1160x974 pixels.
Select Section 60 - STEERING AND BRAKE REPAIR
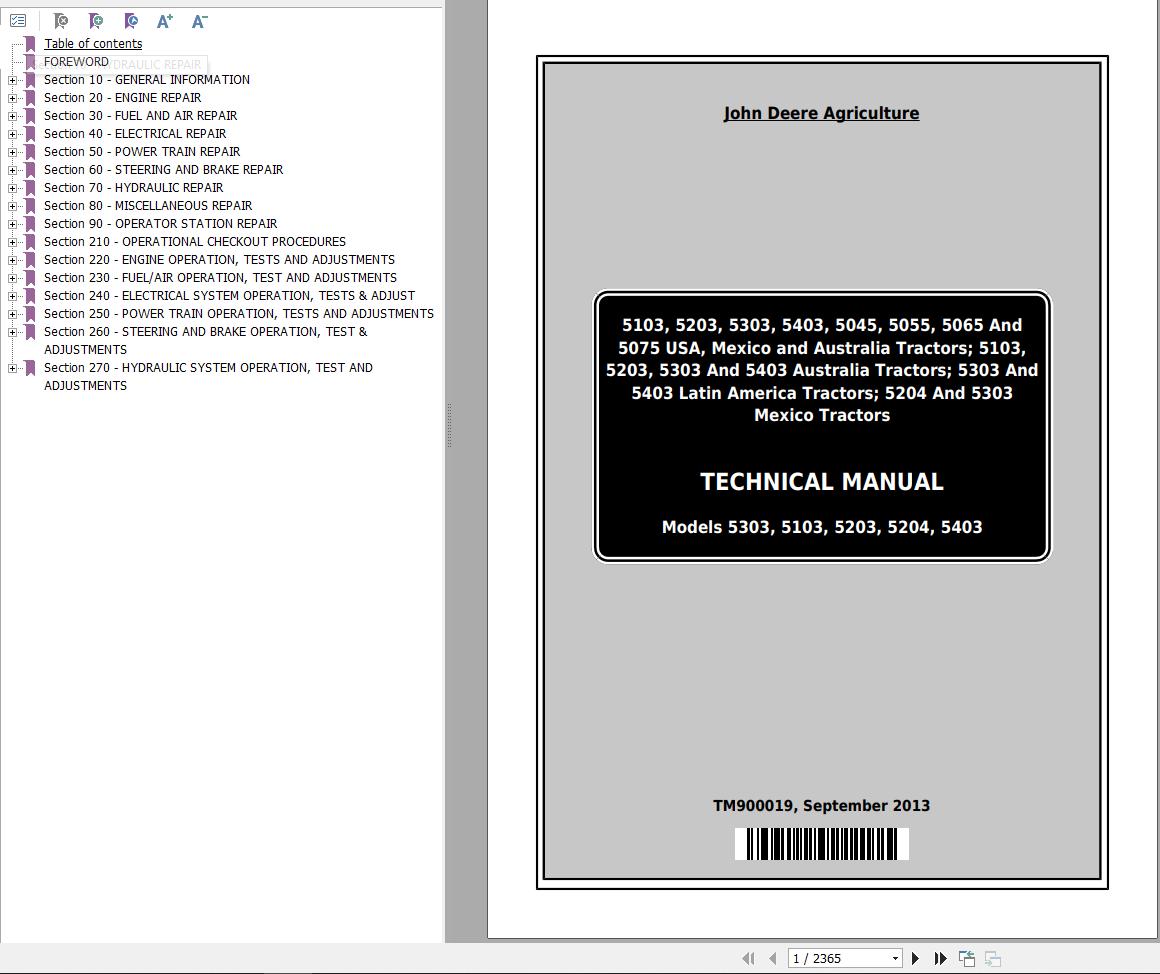click(x=163, y=170)
